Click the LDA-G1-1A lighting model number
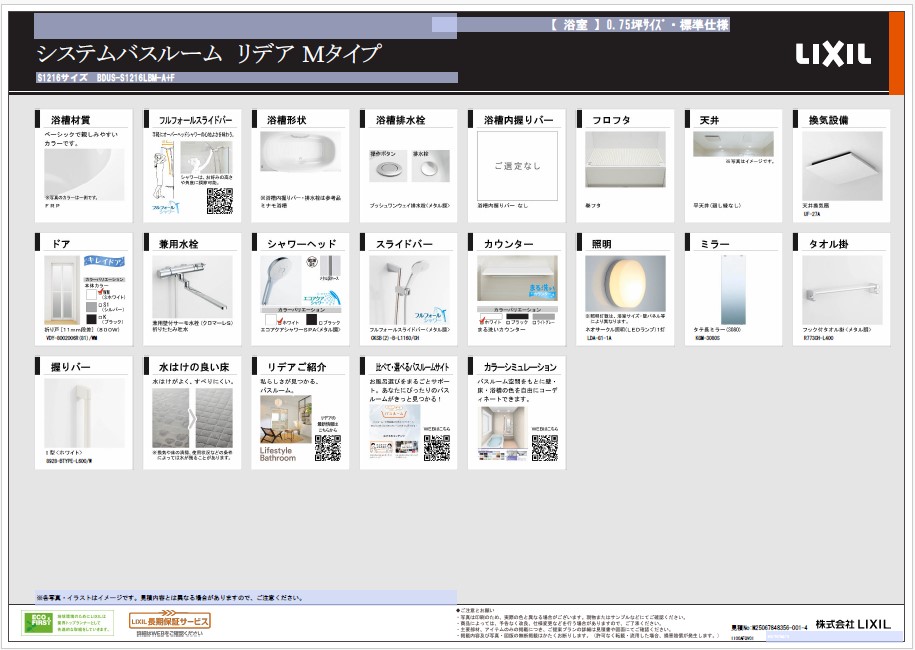Screen dimensions: 915x650 click(x=599, y=338)
